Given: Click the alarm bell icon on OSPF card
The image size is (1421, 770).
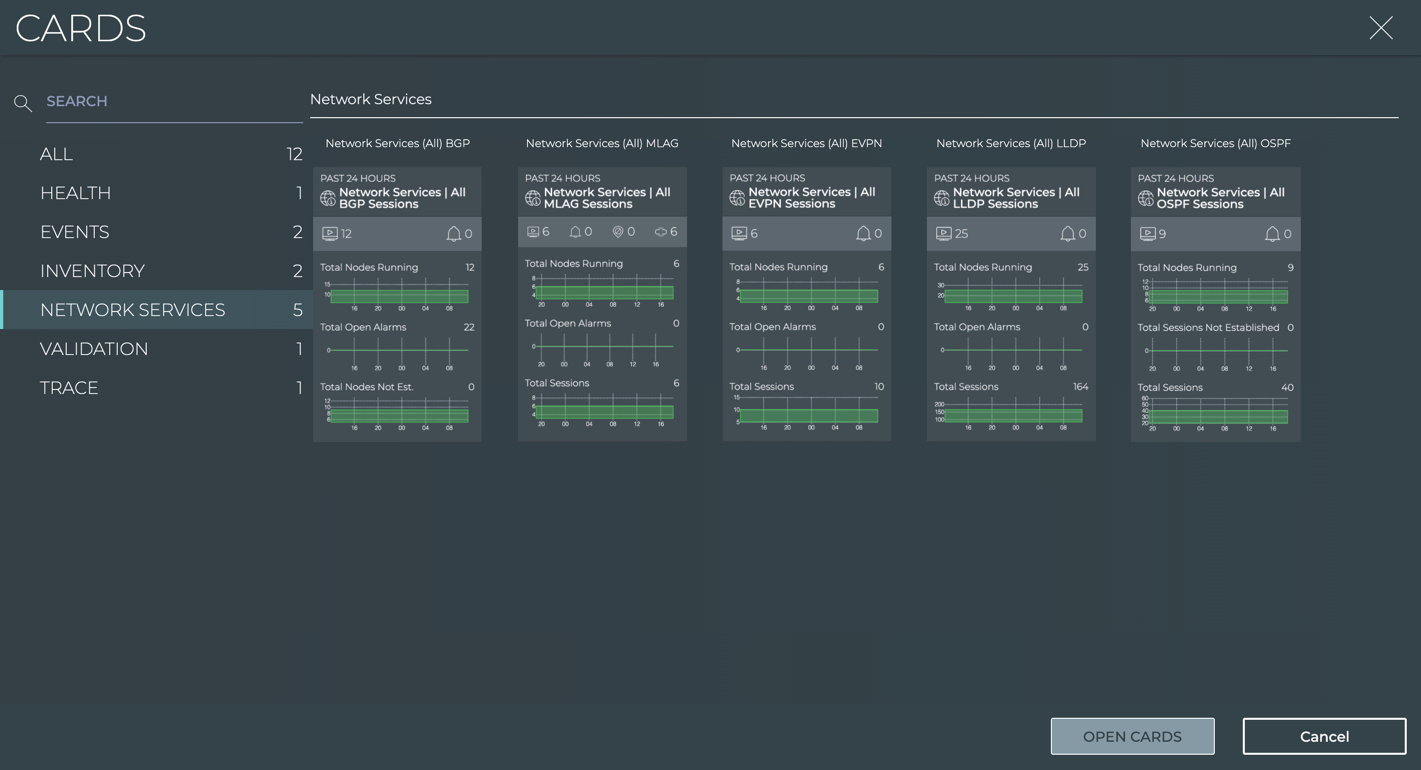Looking at the screenshot, I should (x=1272, y=234).
